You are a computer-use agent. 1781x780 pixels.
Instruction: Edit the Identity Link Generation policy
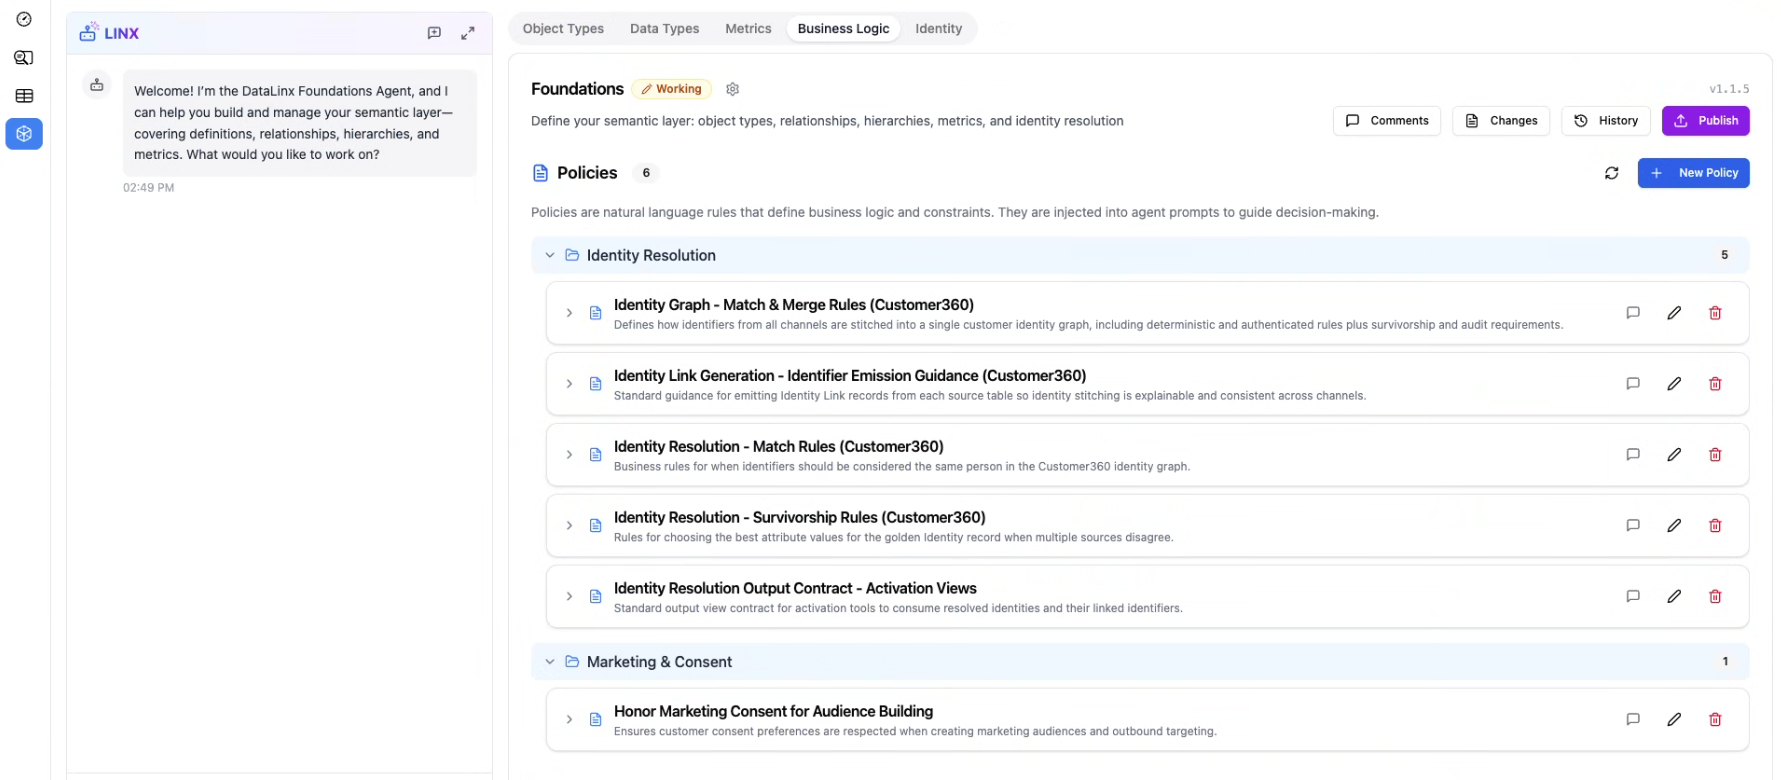(1673, 384)
